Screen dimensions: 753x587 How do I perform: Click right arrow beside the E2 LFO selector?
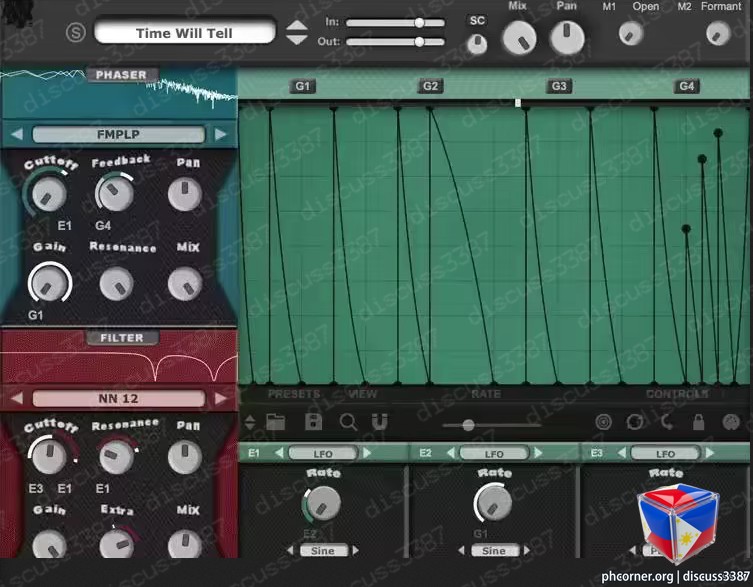click(x=538, y=453)
